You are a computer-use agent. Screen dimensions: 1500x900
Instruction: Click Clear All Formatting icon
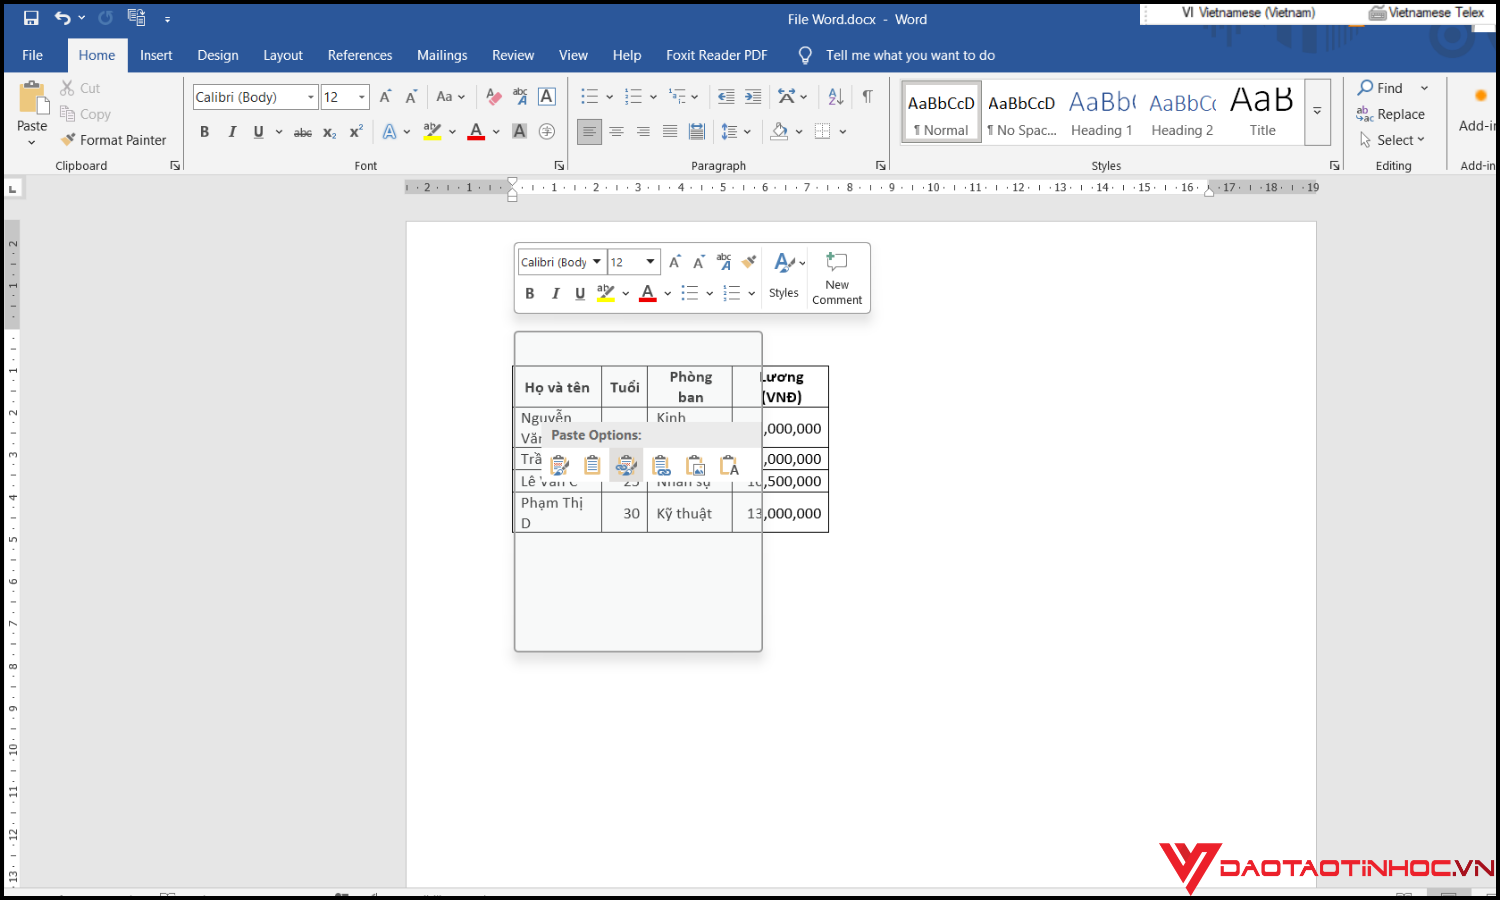point(493,97)
